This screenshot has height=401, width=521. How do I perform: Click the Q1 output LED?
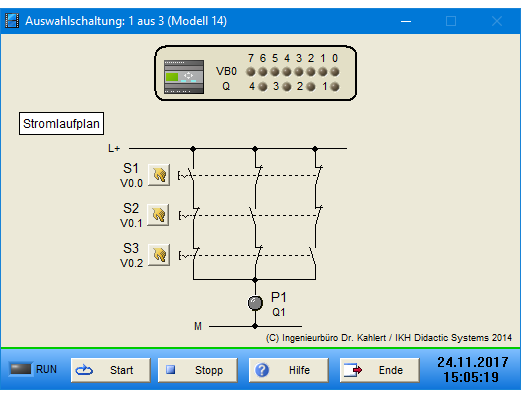click(x=335, y=87)
